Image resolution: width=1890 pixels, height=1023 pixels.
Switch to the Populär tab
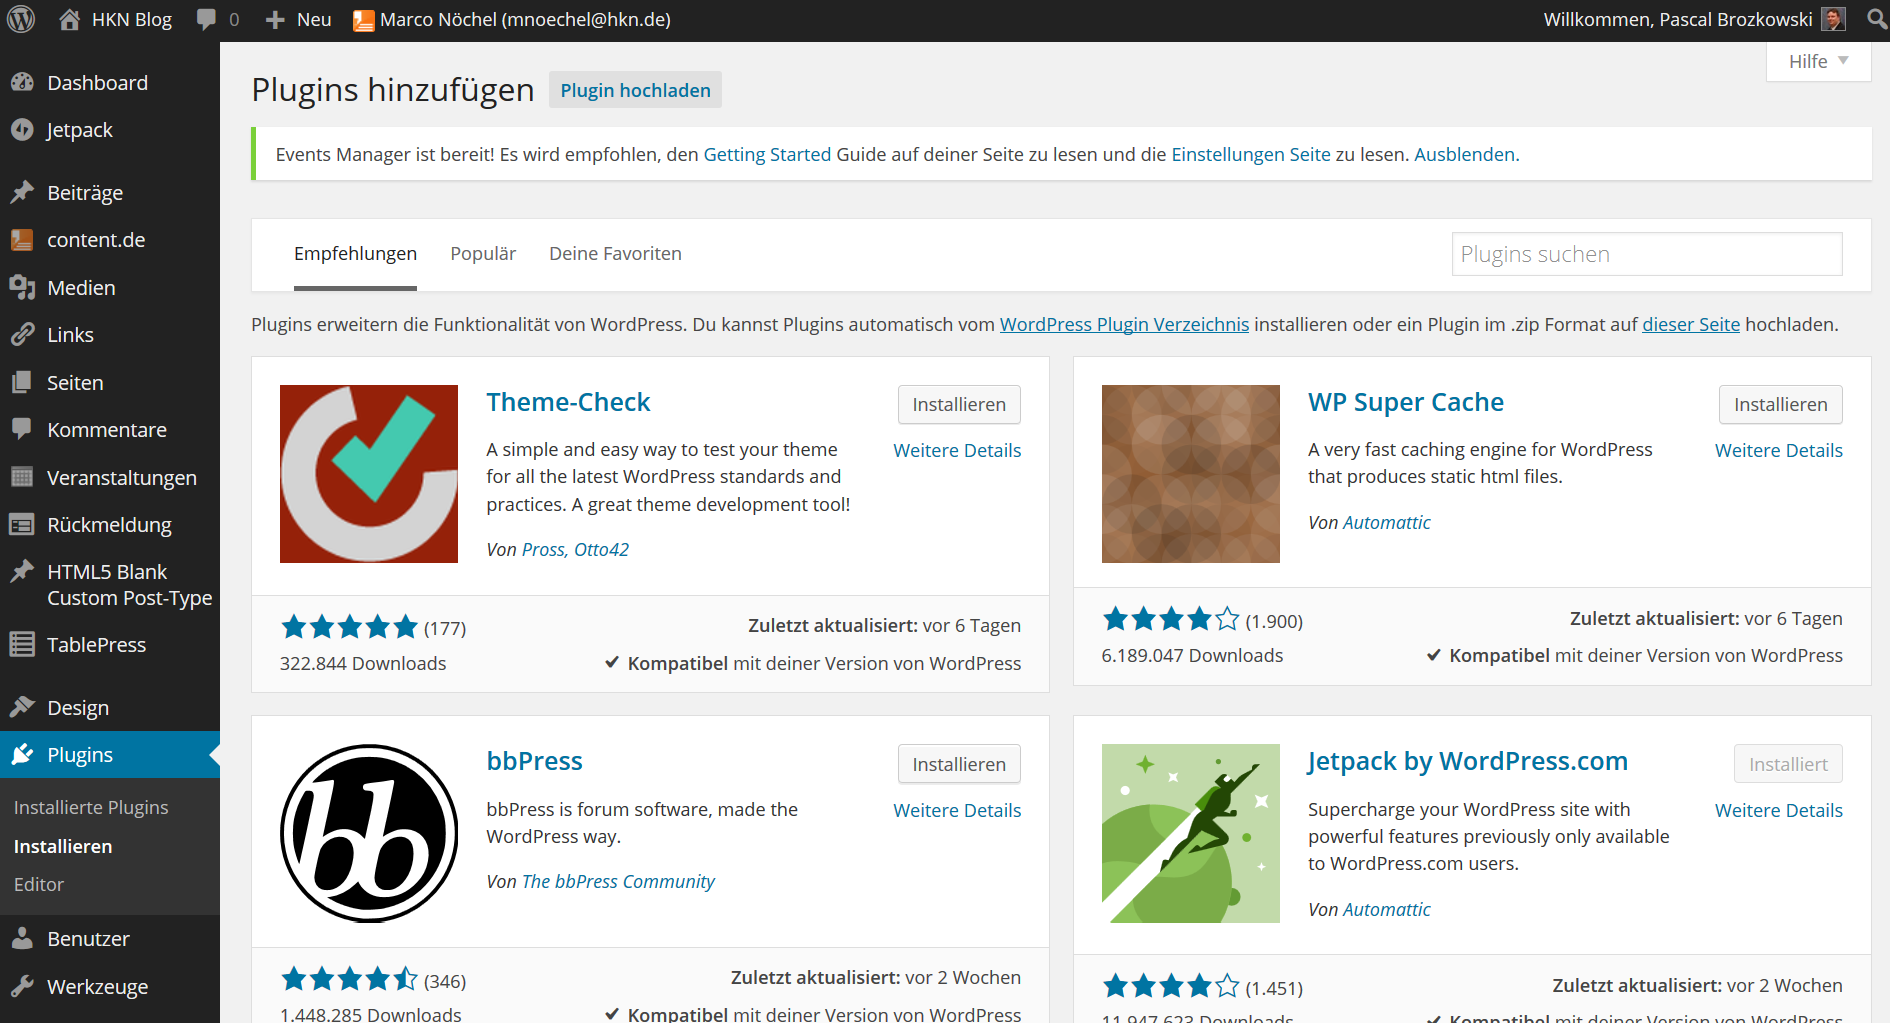coord(483,254)
